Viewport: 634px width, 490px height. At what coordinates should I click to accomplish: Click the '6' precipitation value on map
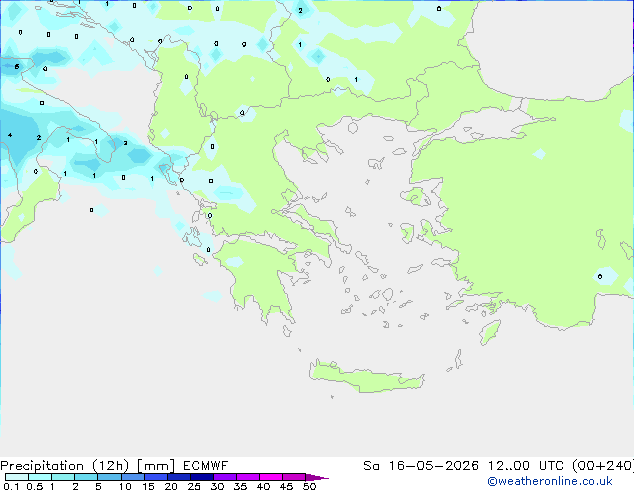(17, 66)
